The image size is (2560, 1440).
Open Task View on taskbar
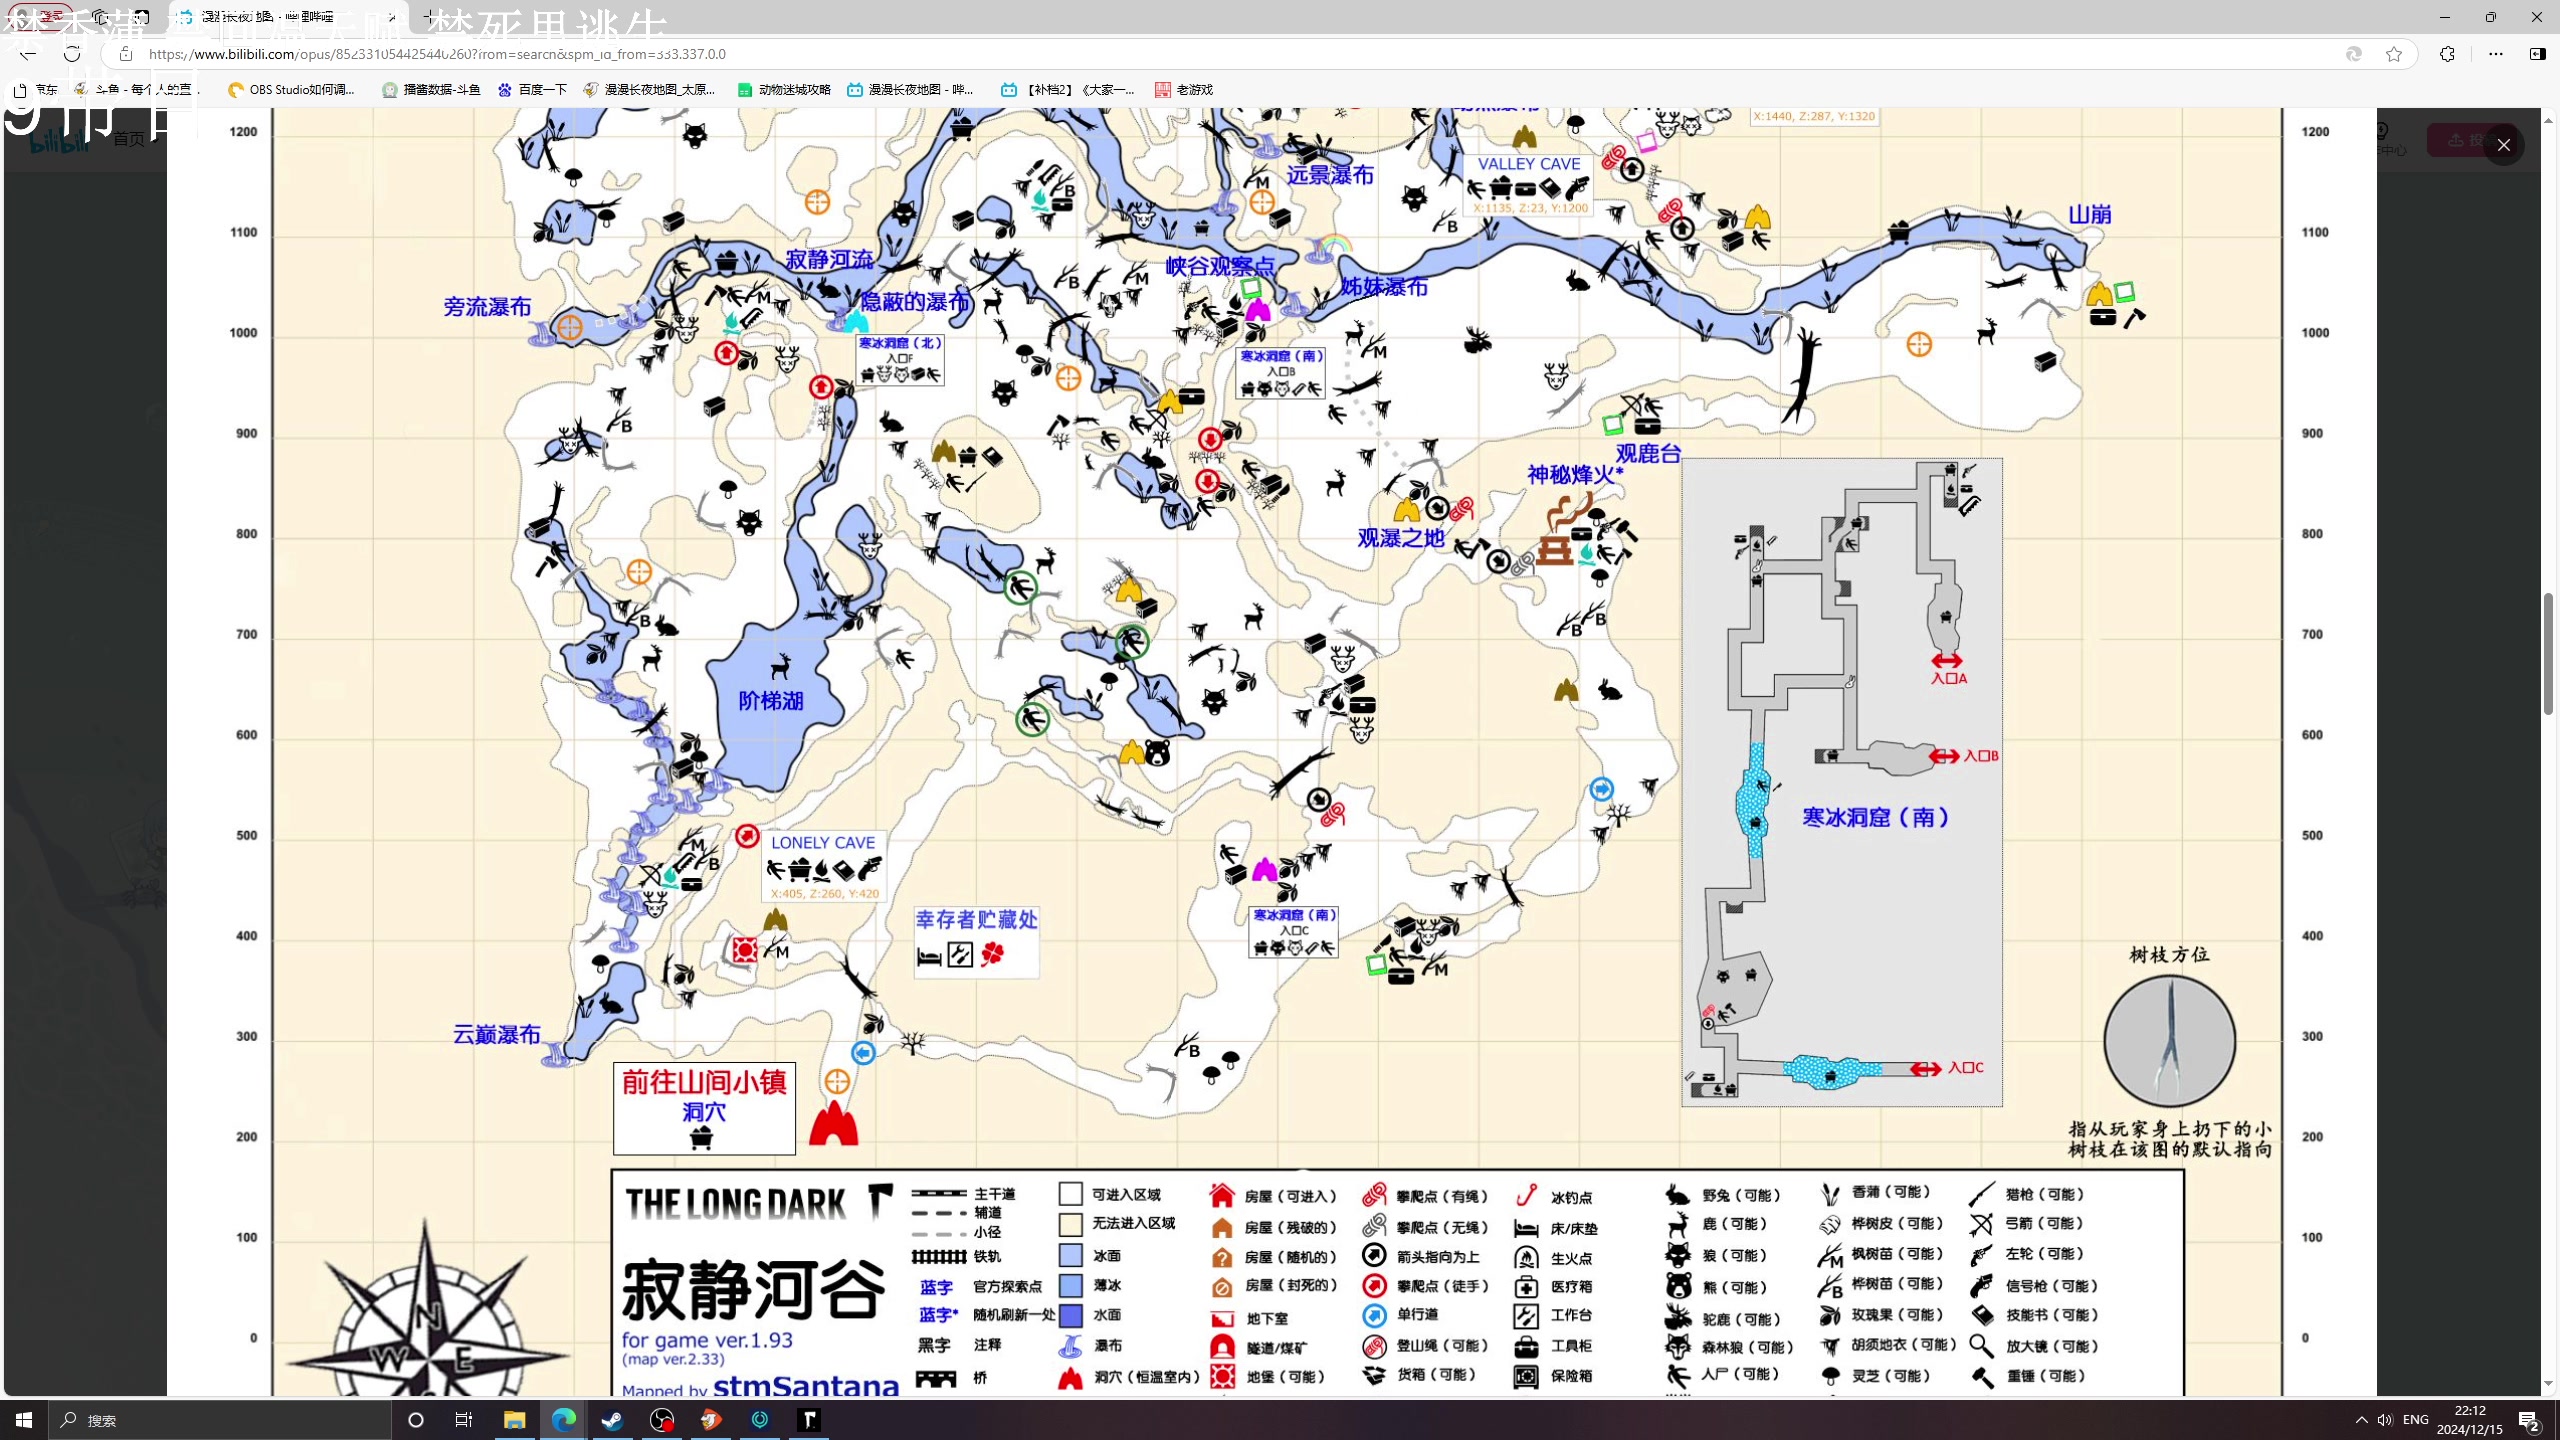pos(464,1420)
